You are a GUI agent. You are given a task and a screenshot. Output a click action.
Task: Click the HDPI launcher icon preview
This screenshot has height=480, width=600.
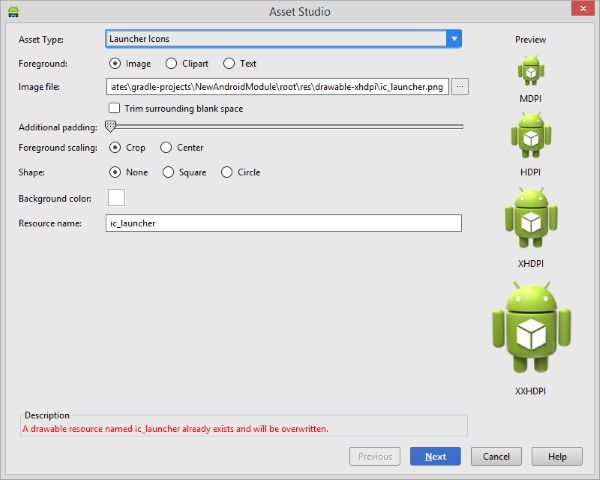(531, 135)
